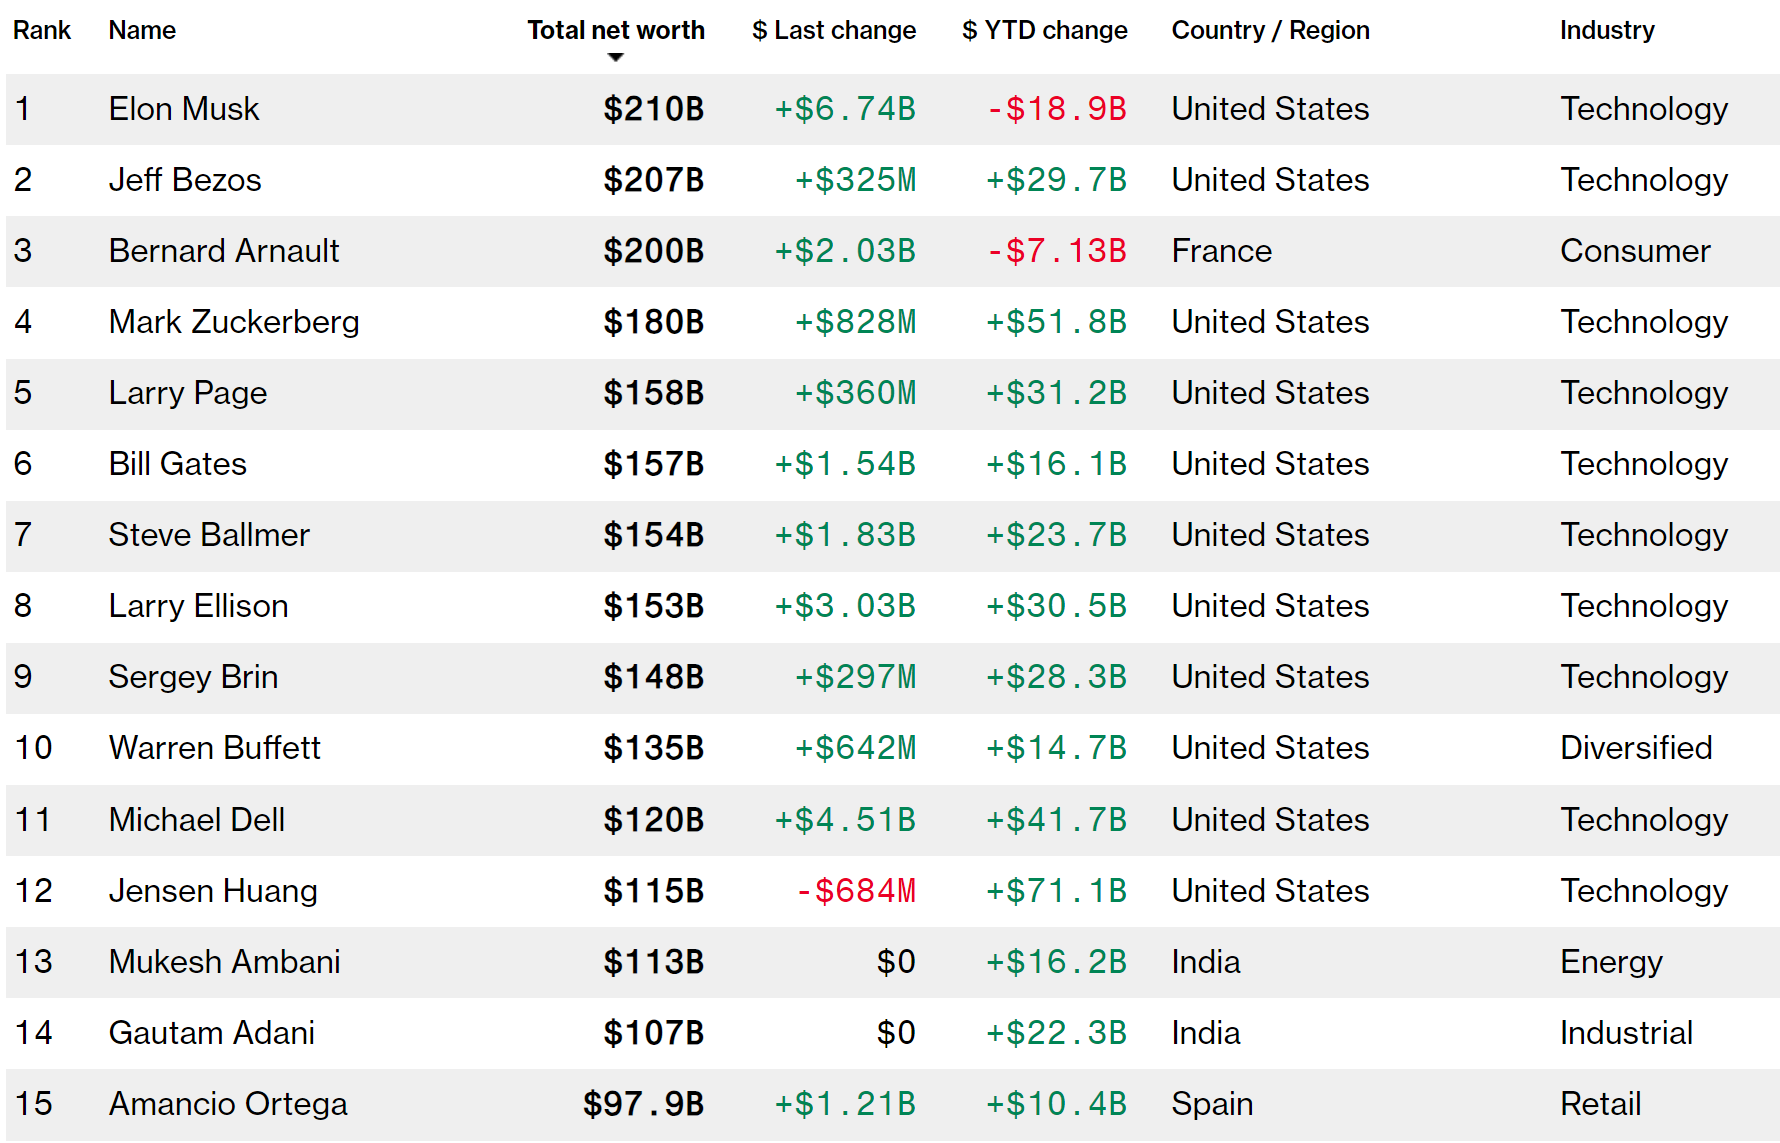Click Larry Page in the list
The width and height of the screenshot is (1780, 1143).
188,393
